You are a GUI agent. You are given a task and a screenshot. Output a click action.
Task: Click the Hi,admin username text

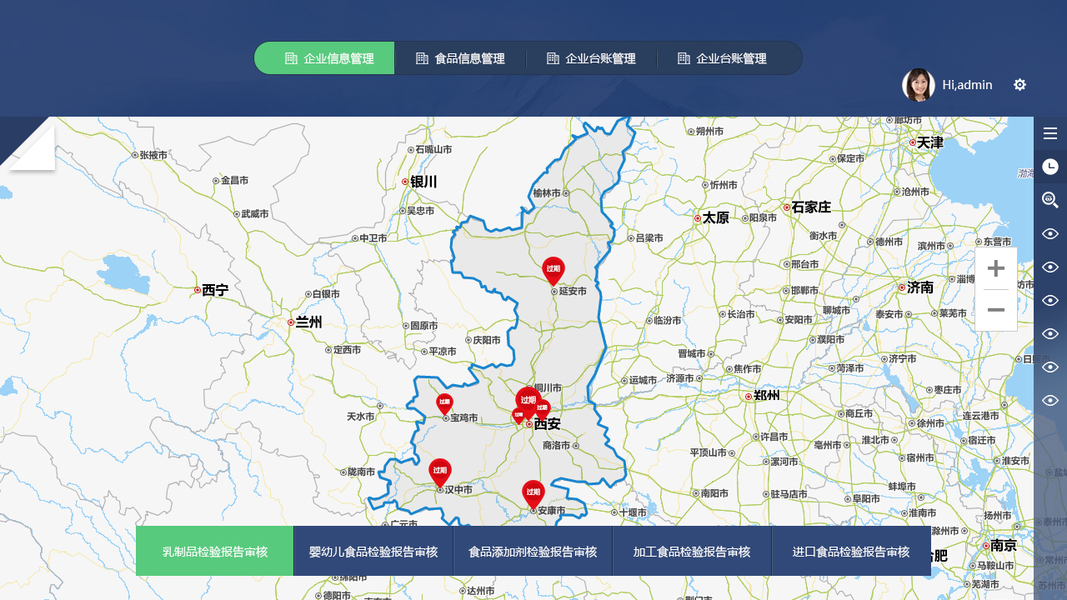point(967,85)
